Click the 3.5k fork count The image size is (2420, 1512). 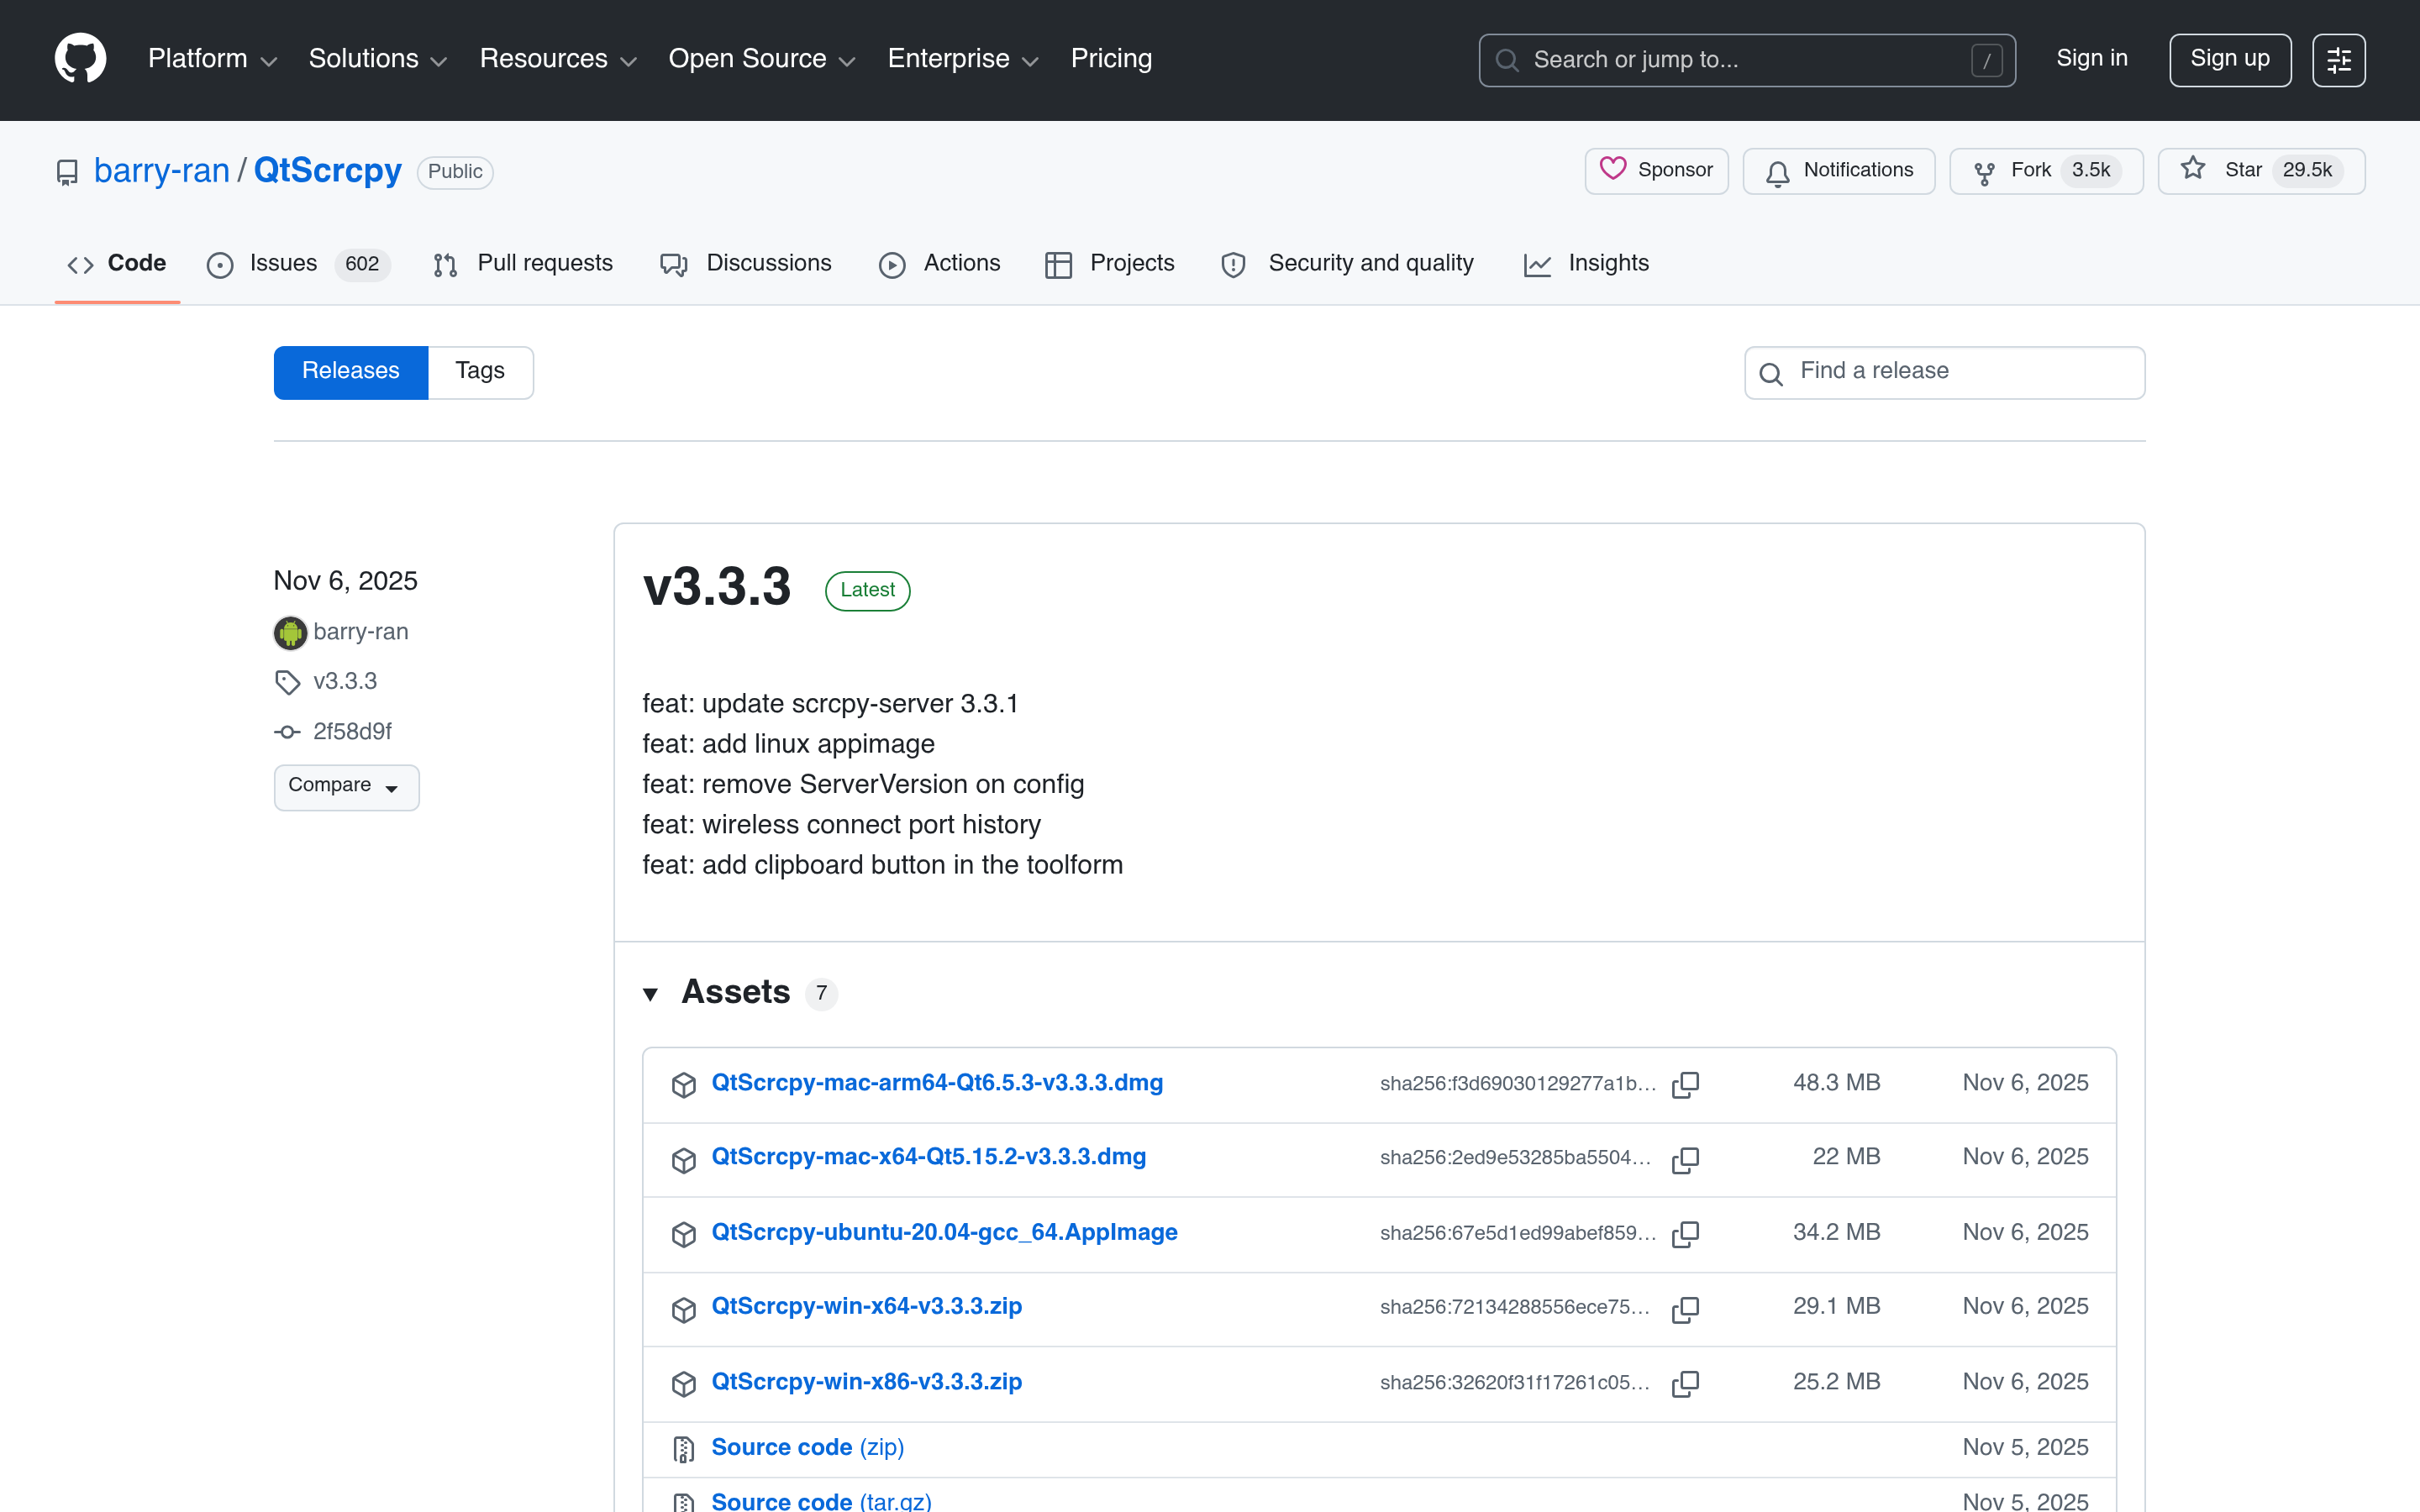coord(2090,171)
